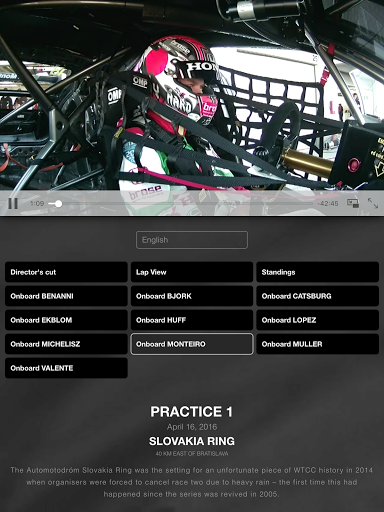Select Onboard BJORK camera
Image resolution: width=384 pixels, height=512 pixels.
(x=192, y=296)
